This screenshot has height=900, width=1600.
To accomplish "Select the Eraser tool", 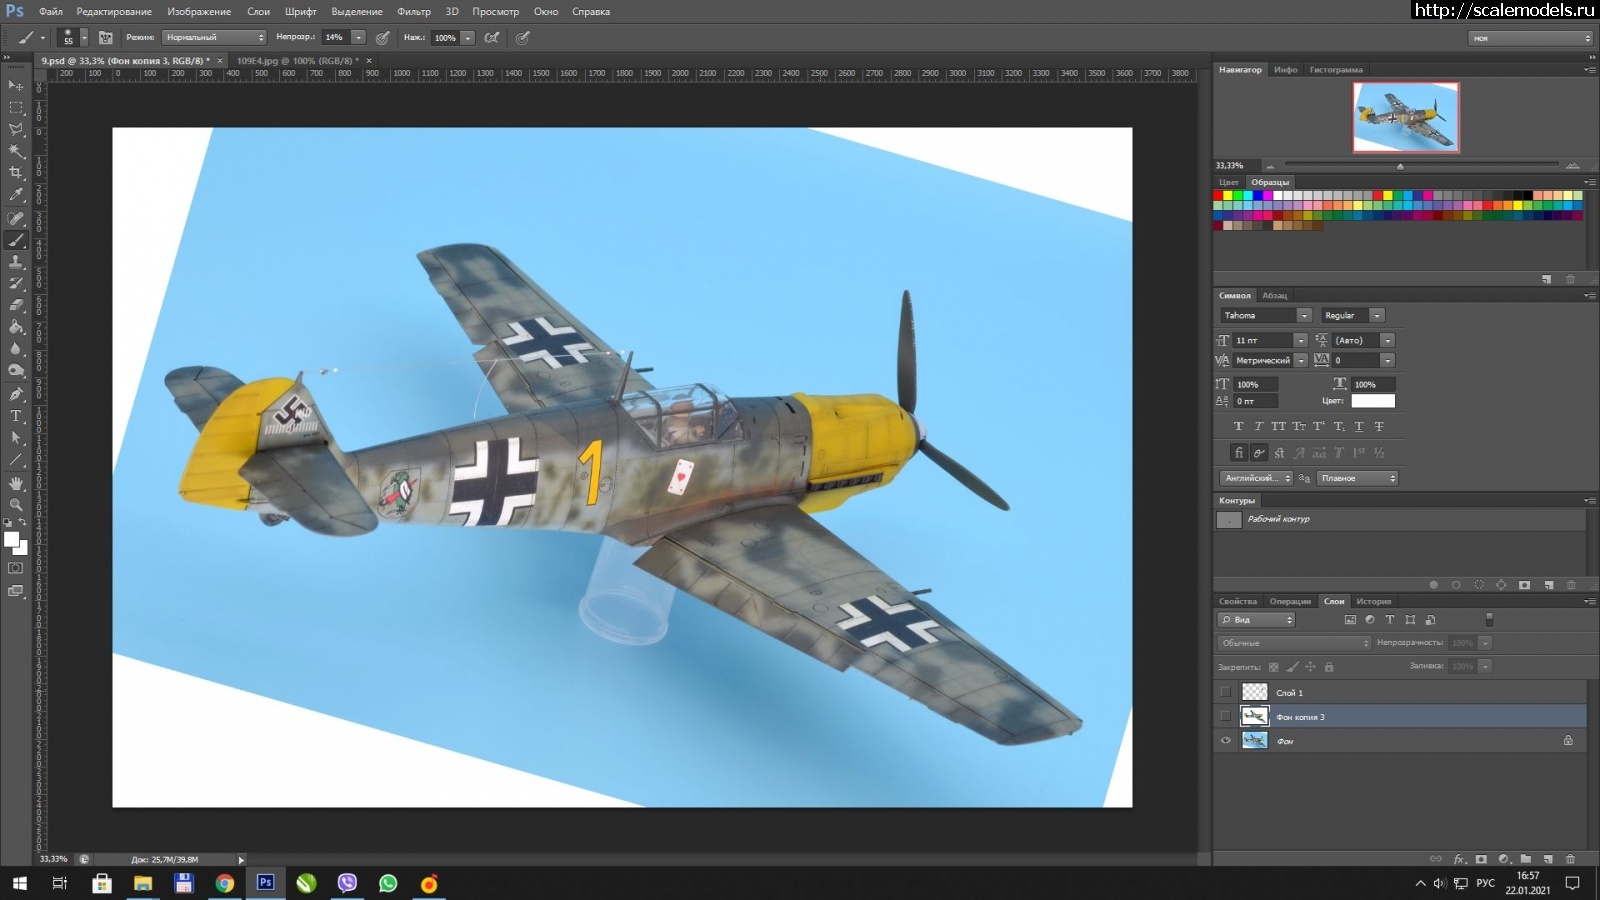I will point(16,305).
